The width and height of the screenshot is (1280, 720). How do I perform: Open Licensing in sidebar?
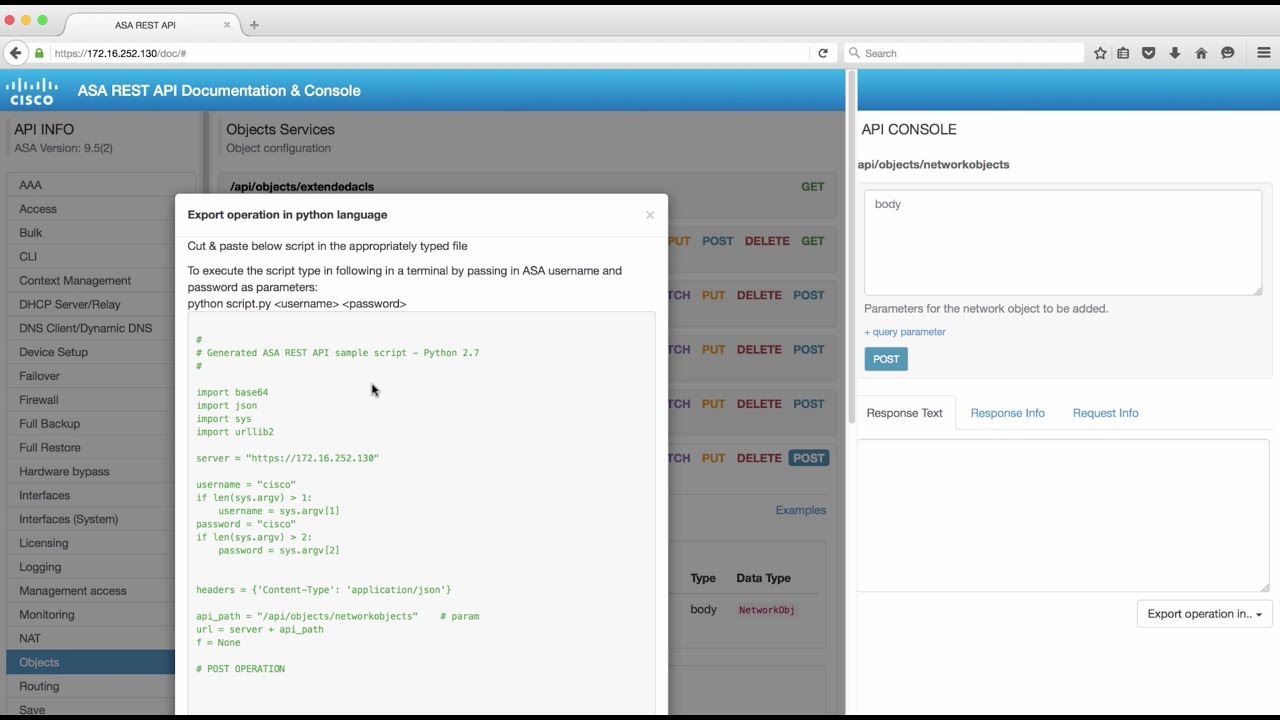pos(90,543)
